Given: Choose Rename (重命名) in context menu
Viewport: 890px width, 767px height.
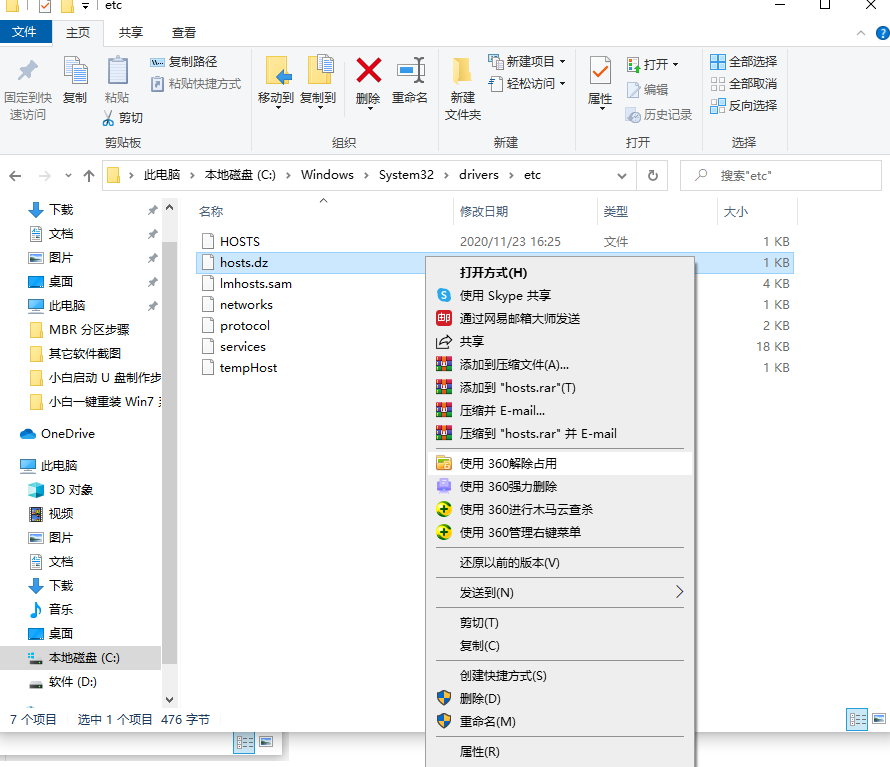Looking at the screenshot, I should [x=560, y=722].
